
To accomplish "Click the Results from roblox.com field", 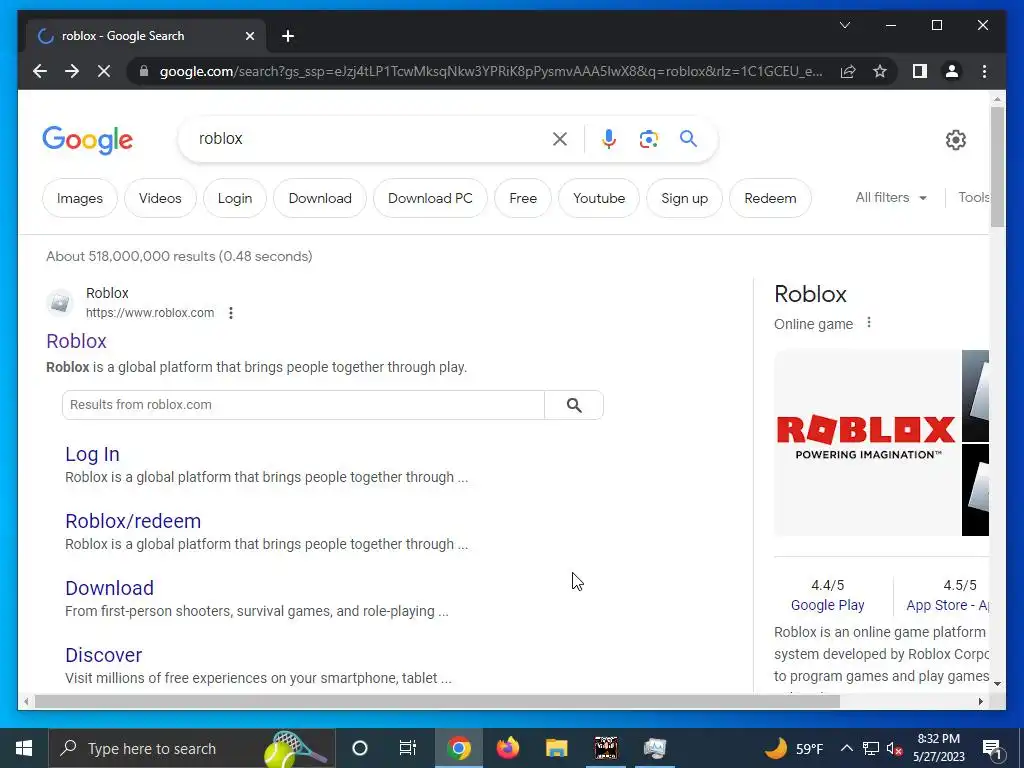I will pos(303,405).
